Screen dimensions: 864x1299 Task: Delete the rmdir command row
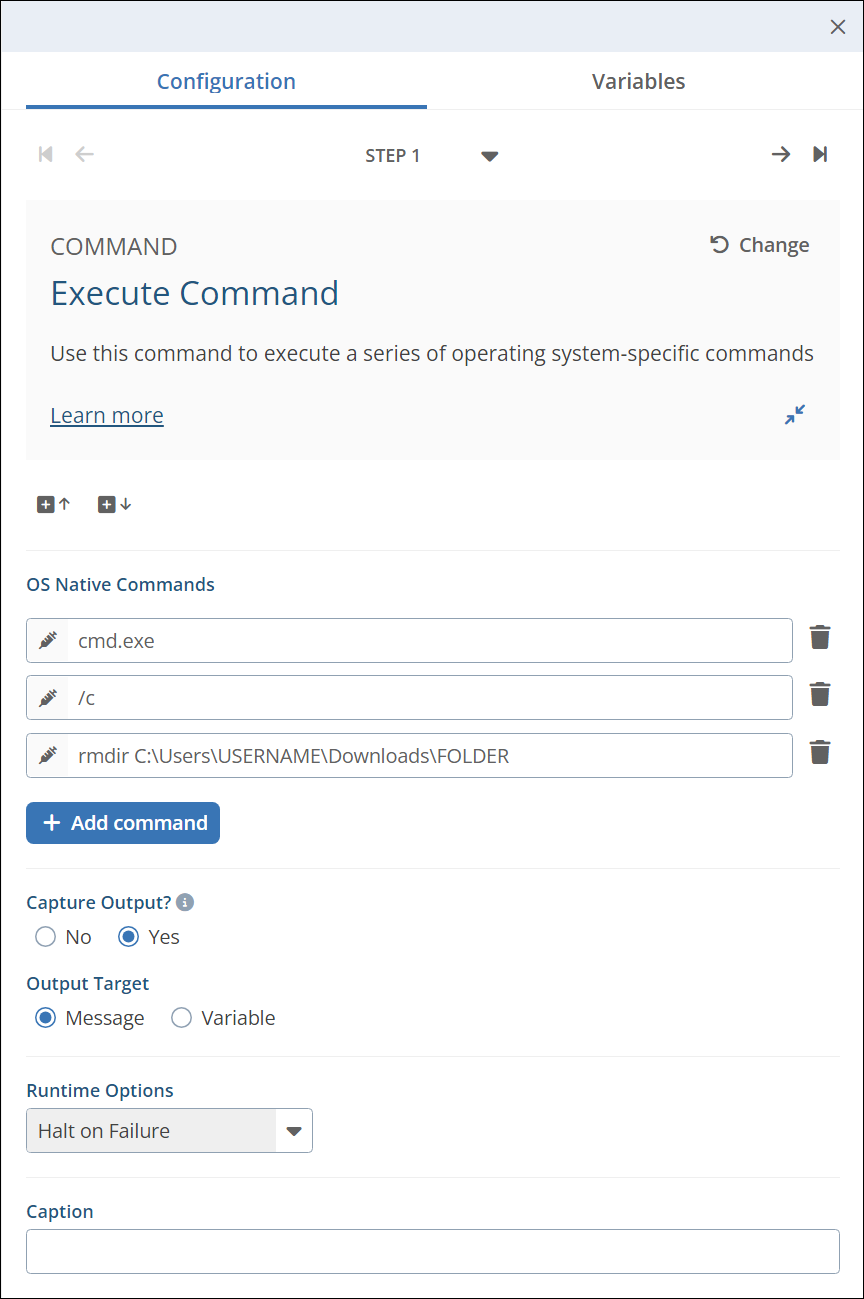tap(820, 753)
